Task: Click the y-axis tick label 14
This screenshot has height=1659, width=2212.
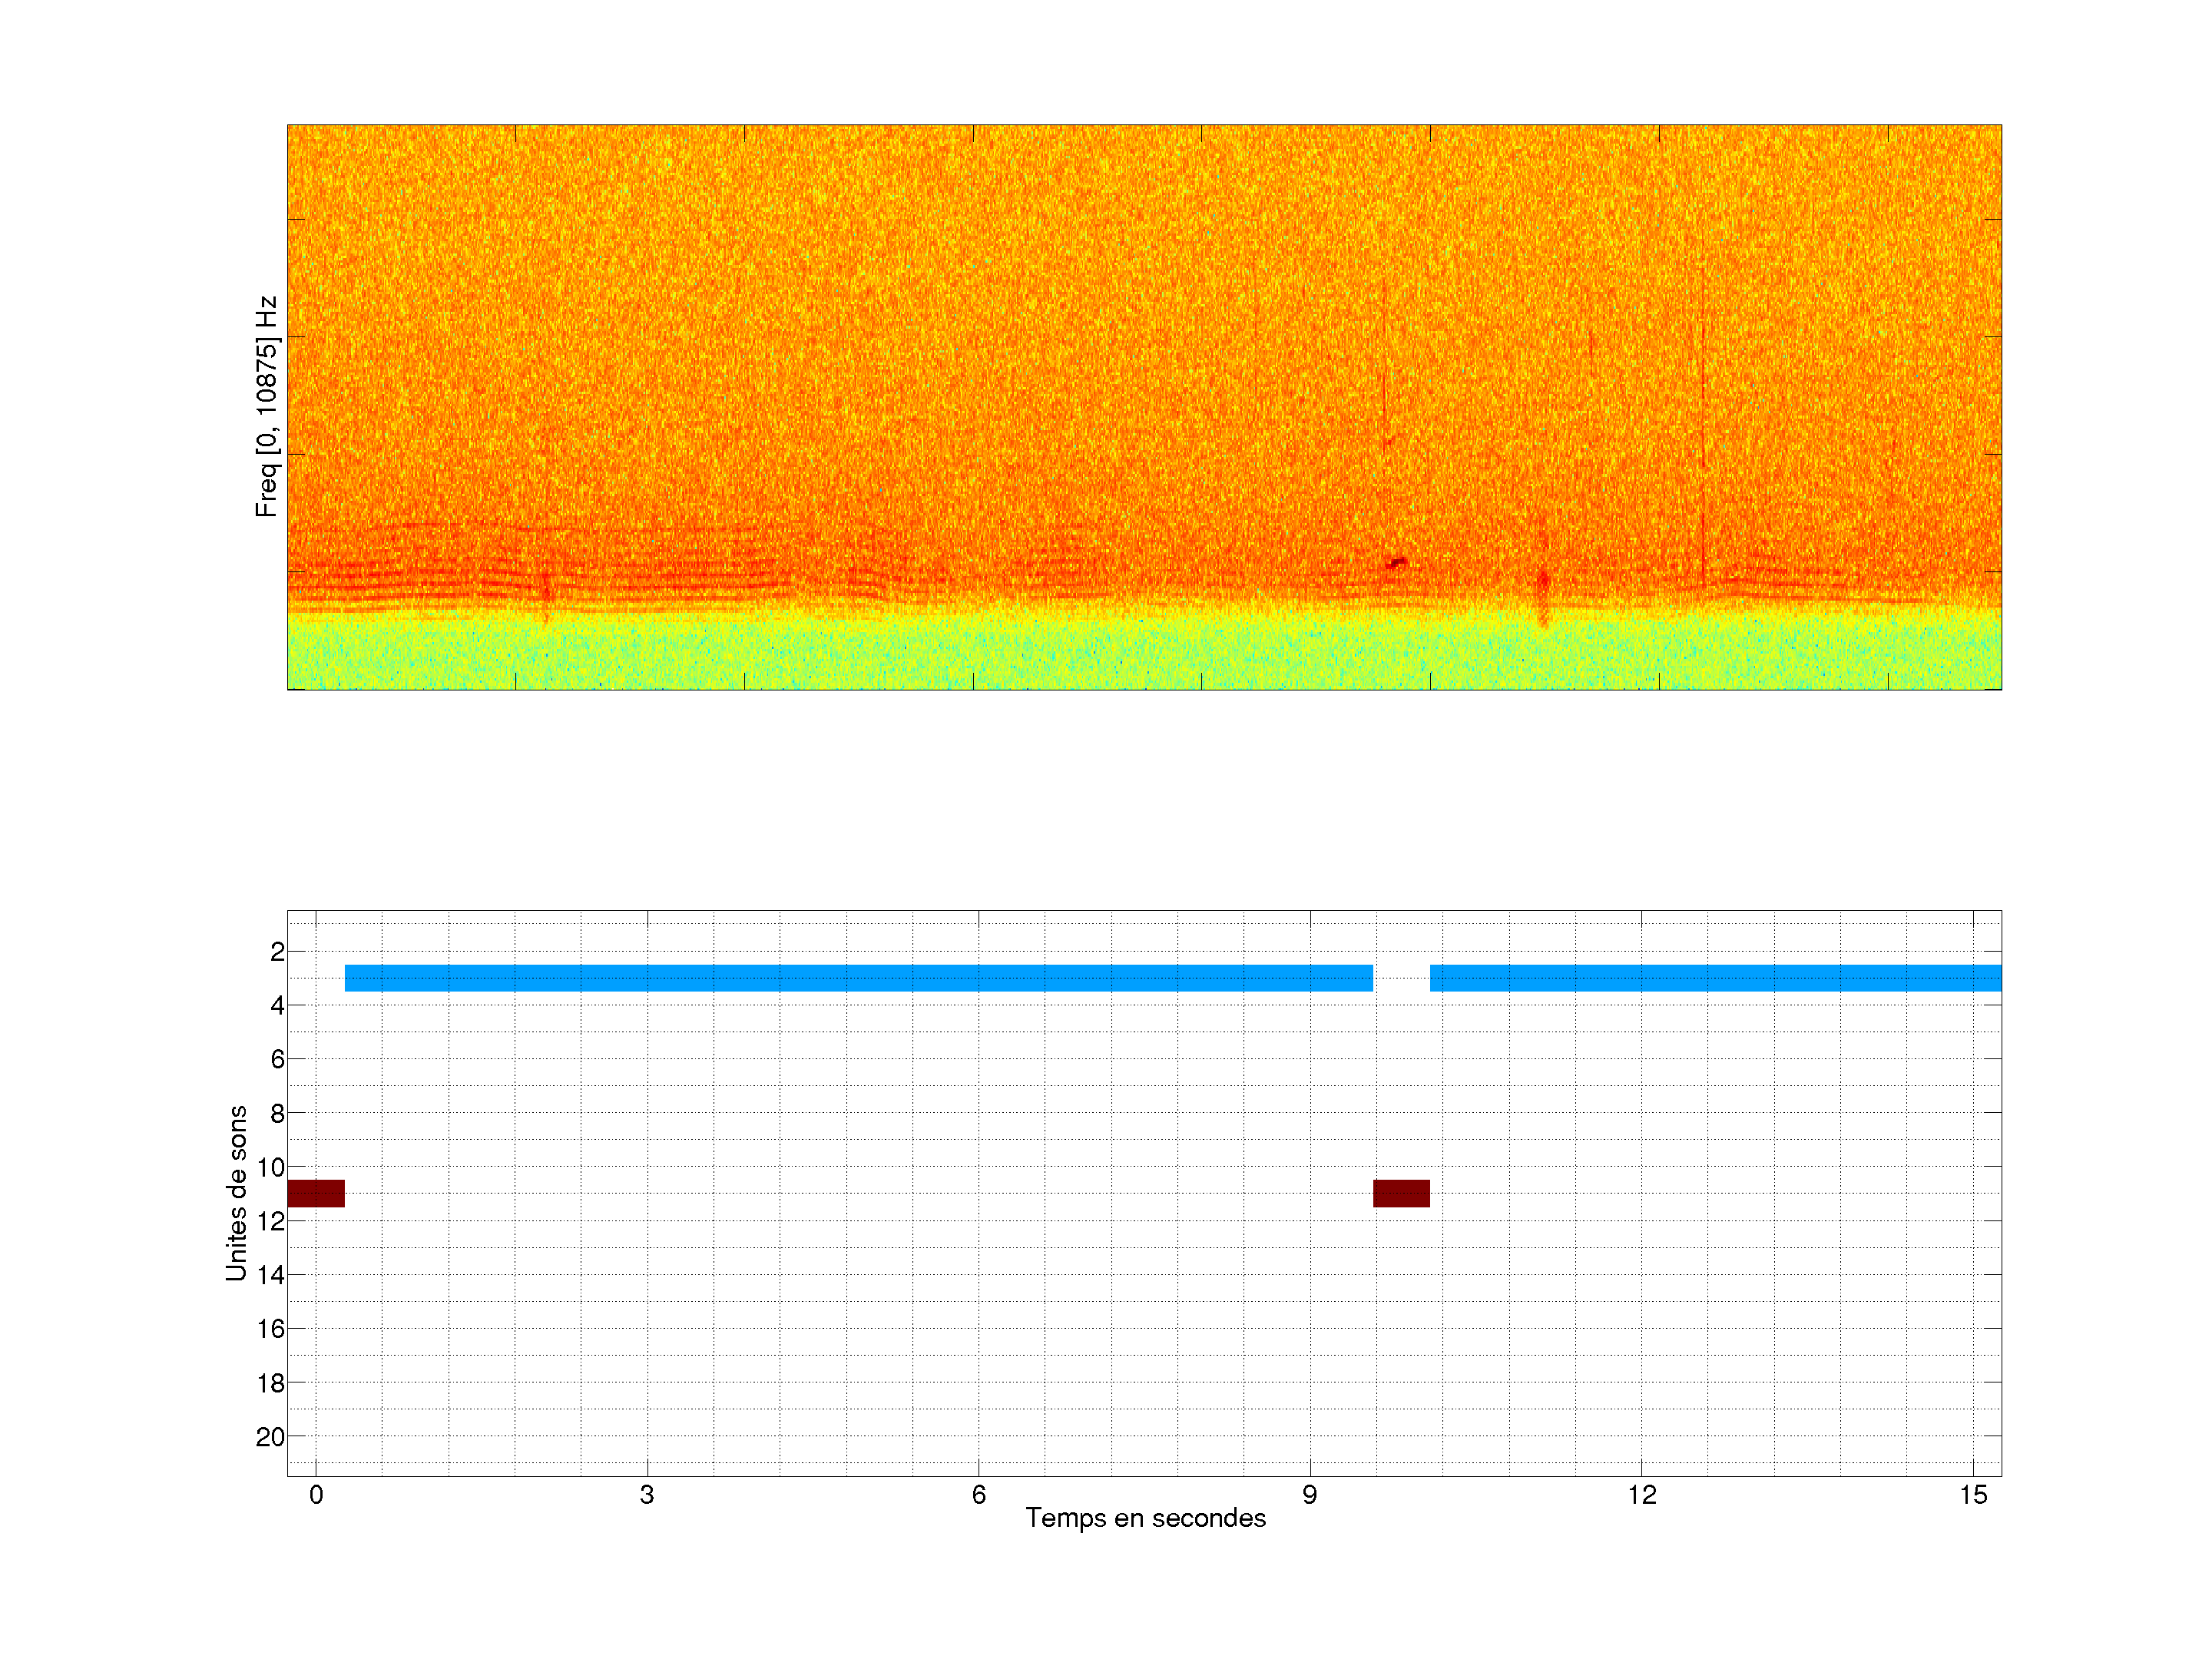Action: click(x=270, y=1275)
